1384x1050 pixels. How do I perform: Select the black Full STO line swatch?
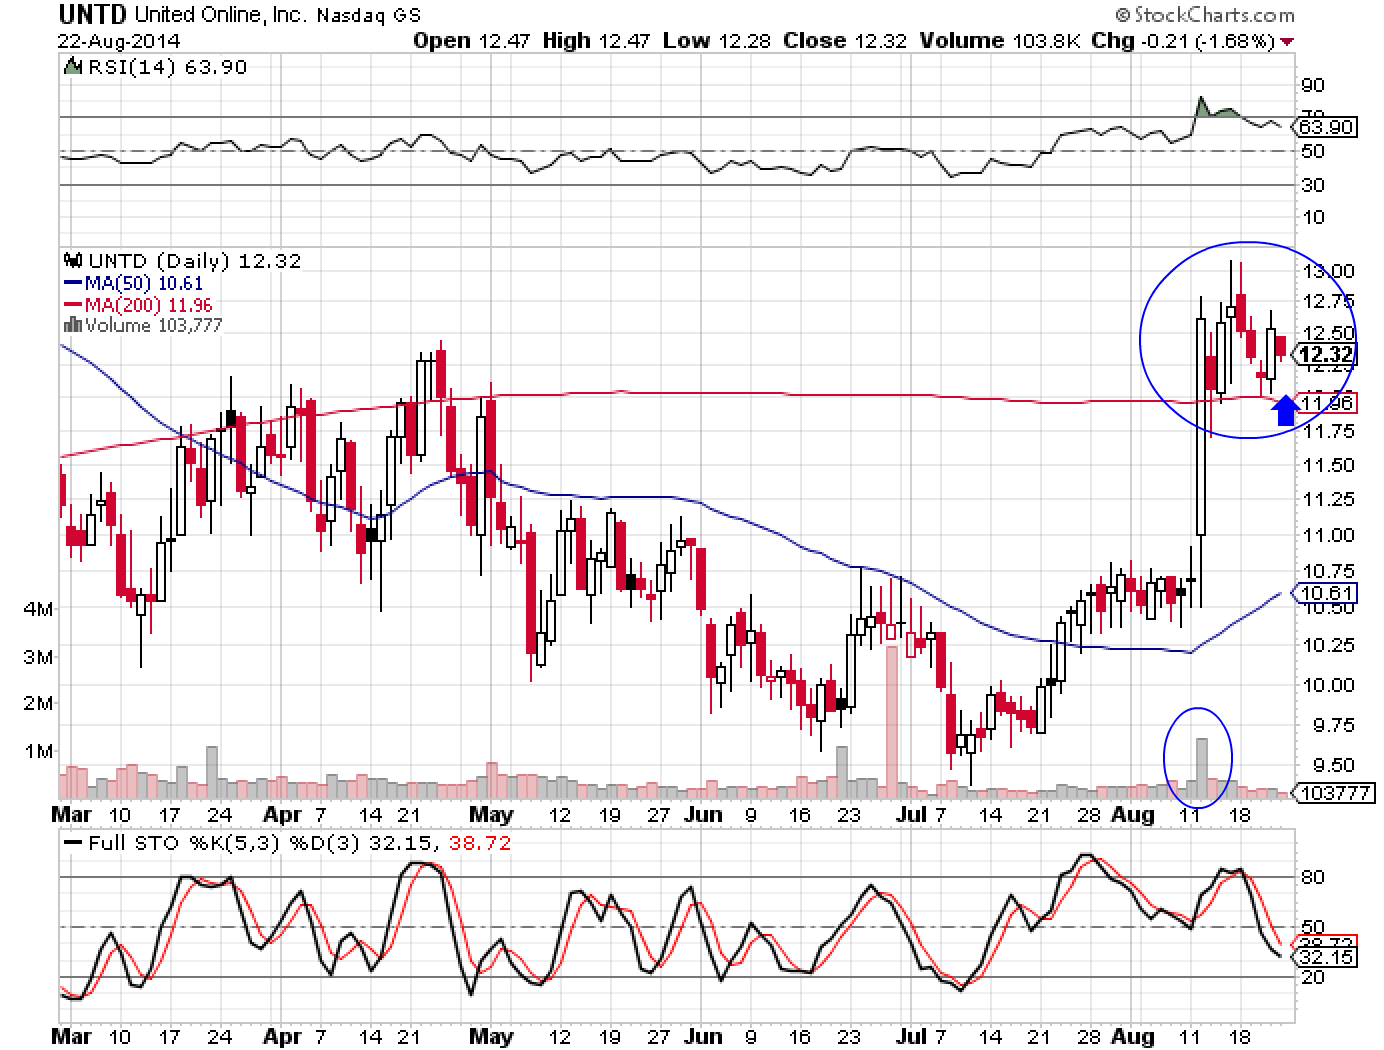click(x=74, y=843)
